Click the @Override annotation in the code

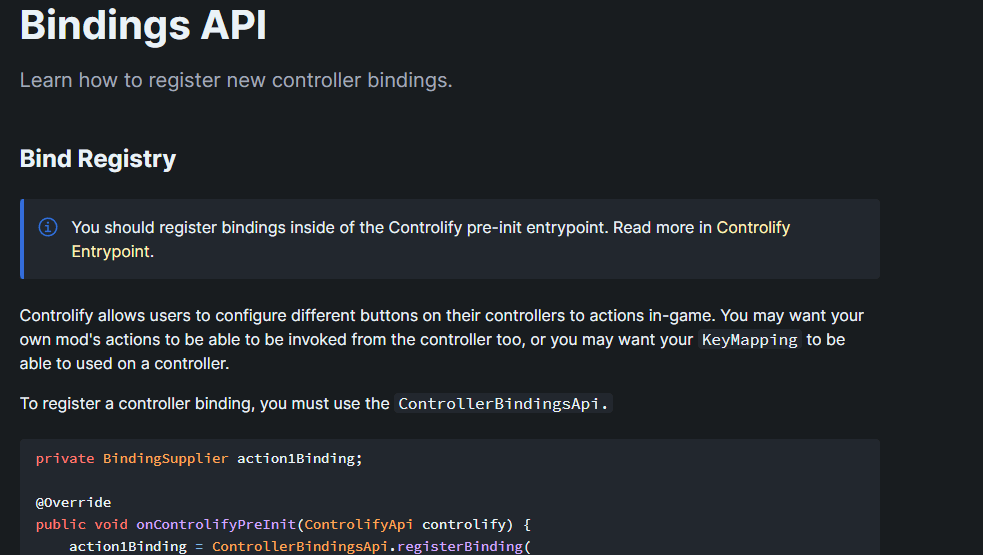[x=73, y=503]
